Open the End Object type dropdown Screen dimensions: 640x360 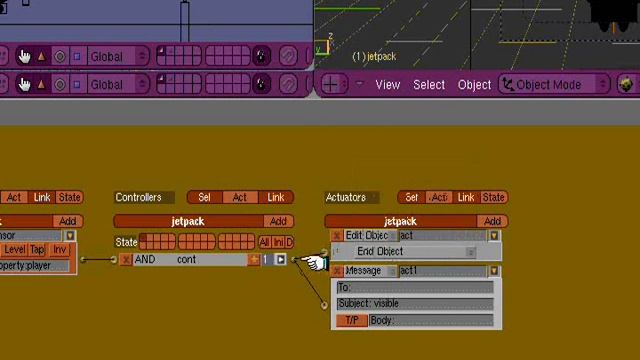(415, 251)
